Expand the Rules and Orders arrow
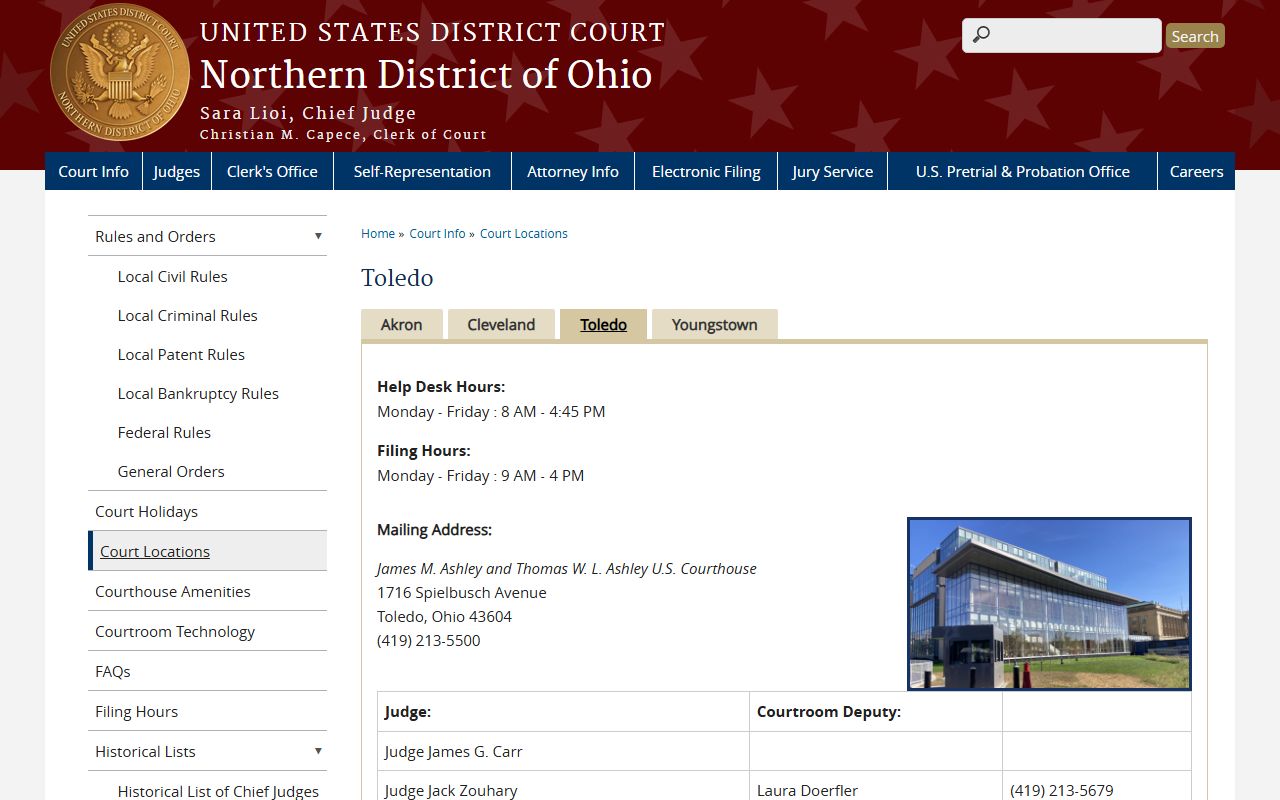The image size is (1280, 800). coord(318,236)
